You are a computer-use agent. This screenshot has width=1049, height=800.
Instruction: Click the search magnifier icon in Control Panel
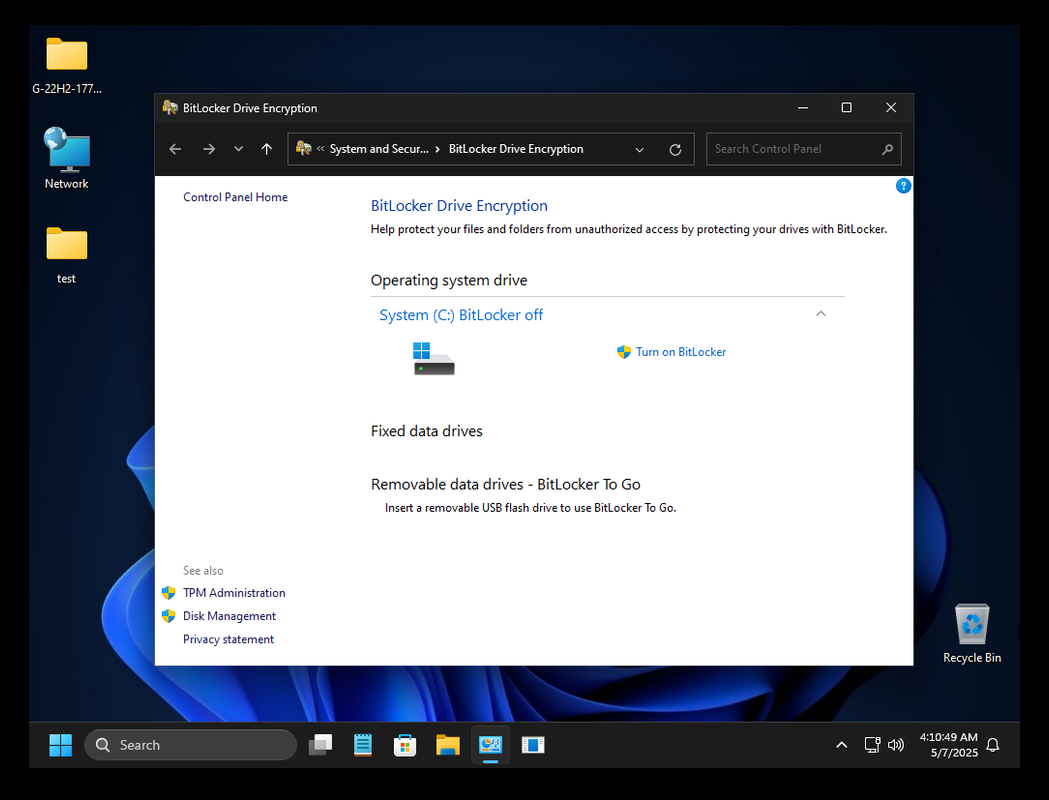(887, 149)
